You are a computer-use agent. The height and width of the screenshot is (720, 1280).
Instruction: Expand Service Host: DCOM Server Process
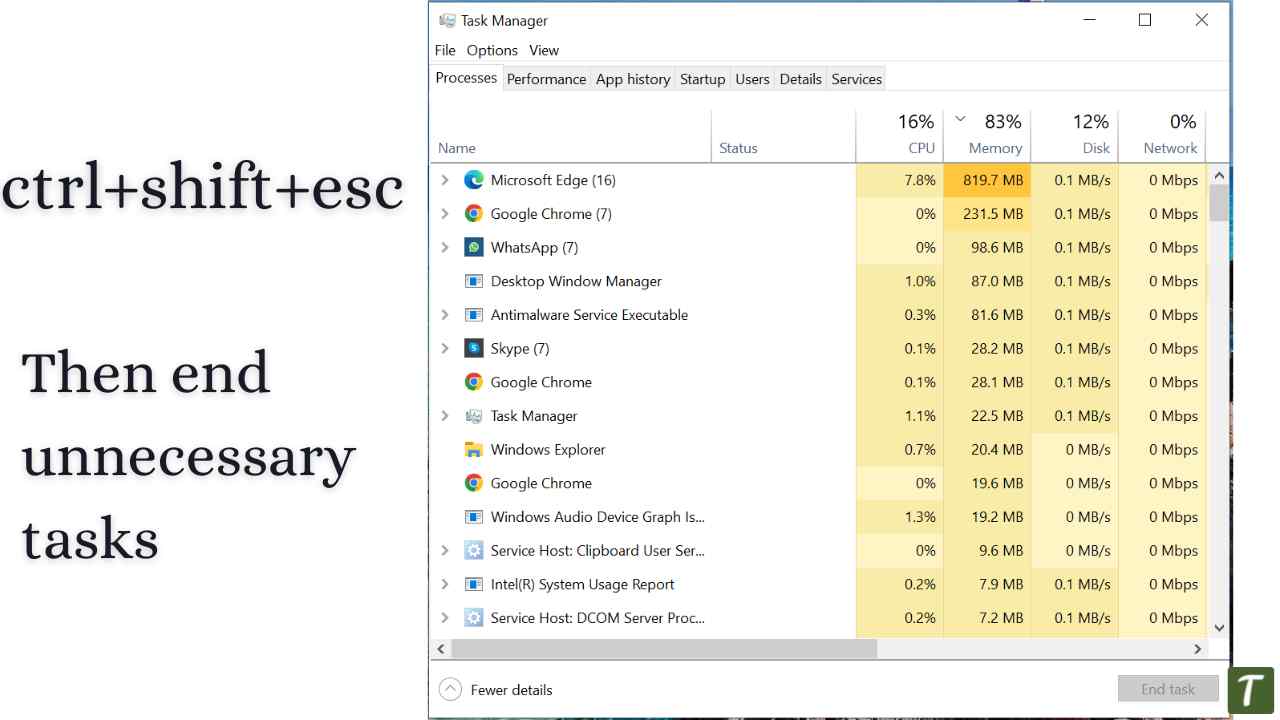click(445, 618)
